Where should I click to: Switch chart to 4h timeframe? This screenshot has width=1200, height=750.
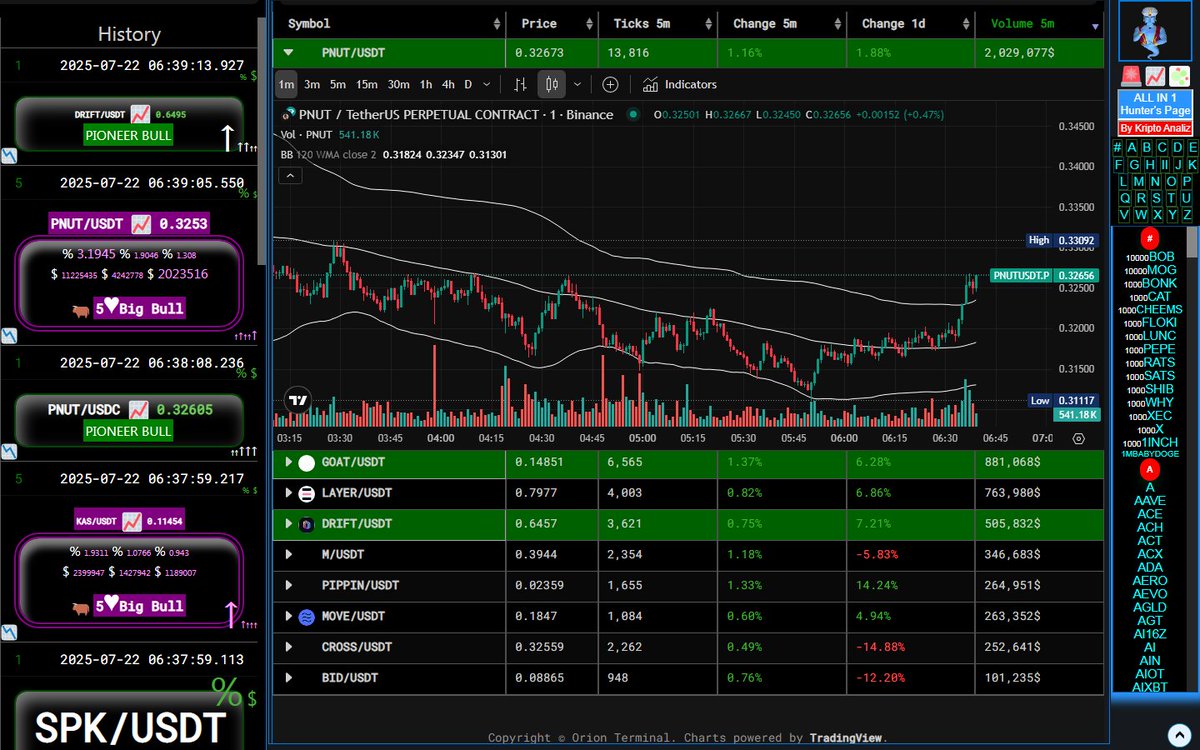[449, 85]
